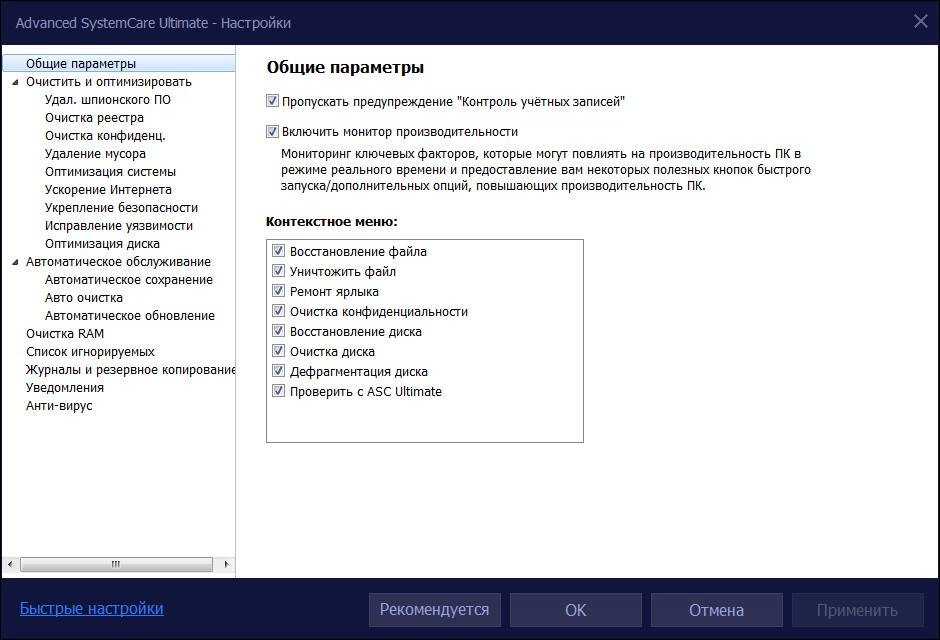
Task: Open 'Очистить и оптимизировать' settings section
Action: 109,81
